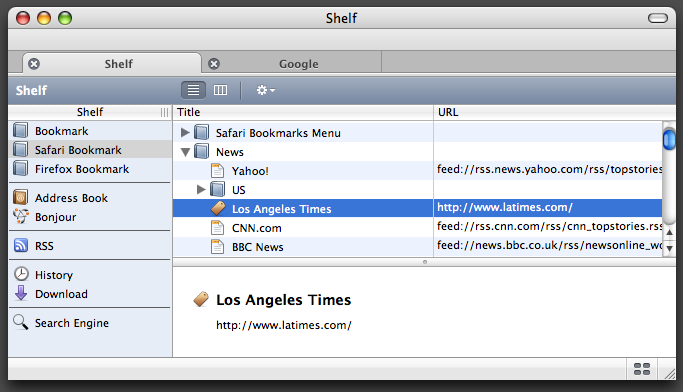Screen dimensions: 683x392
Task: Click the Search Engine magnifier icon
Action: (20, 322)
